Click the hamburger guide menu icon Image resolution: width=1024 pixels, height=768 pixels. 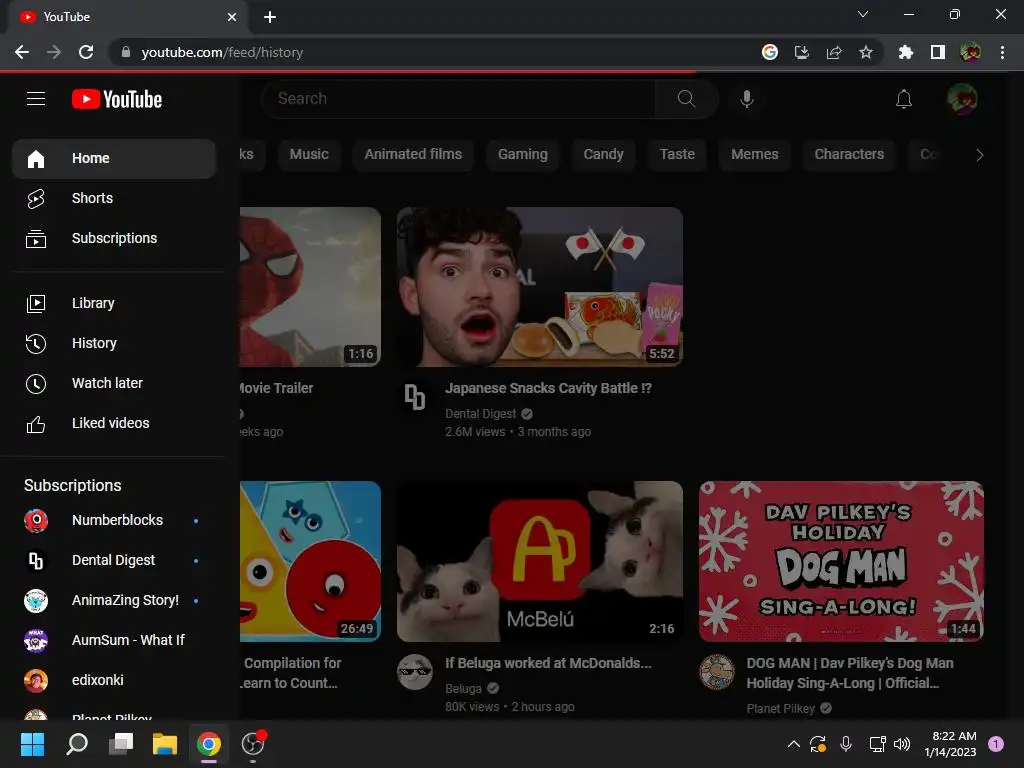click(36, 99)
